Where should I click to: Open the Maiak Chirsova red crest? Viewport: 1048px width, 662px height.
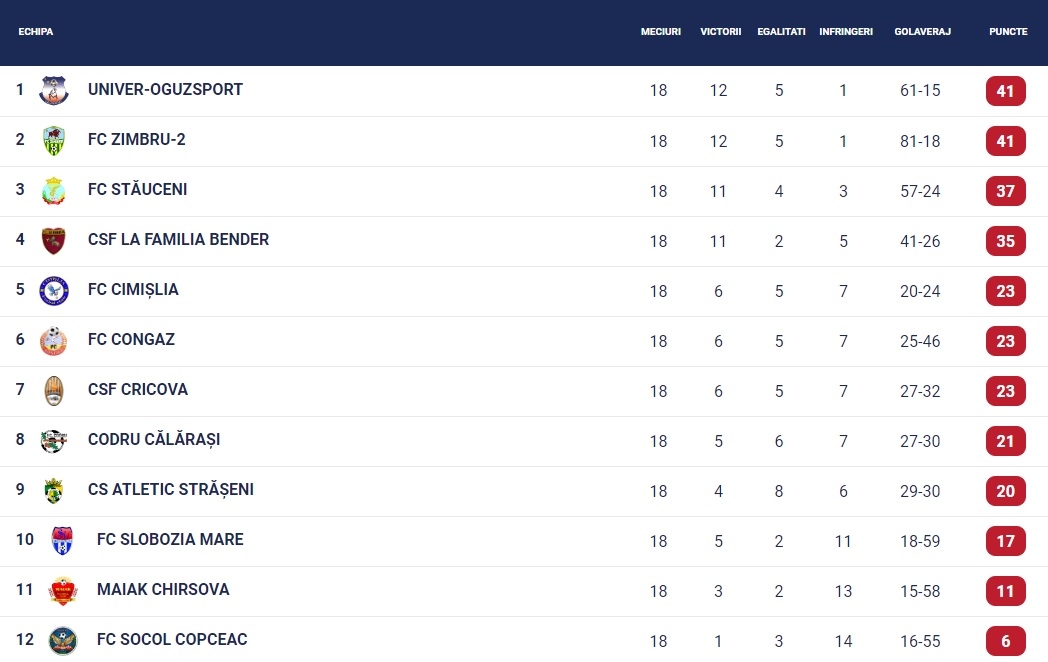coord(63,591)
